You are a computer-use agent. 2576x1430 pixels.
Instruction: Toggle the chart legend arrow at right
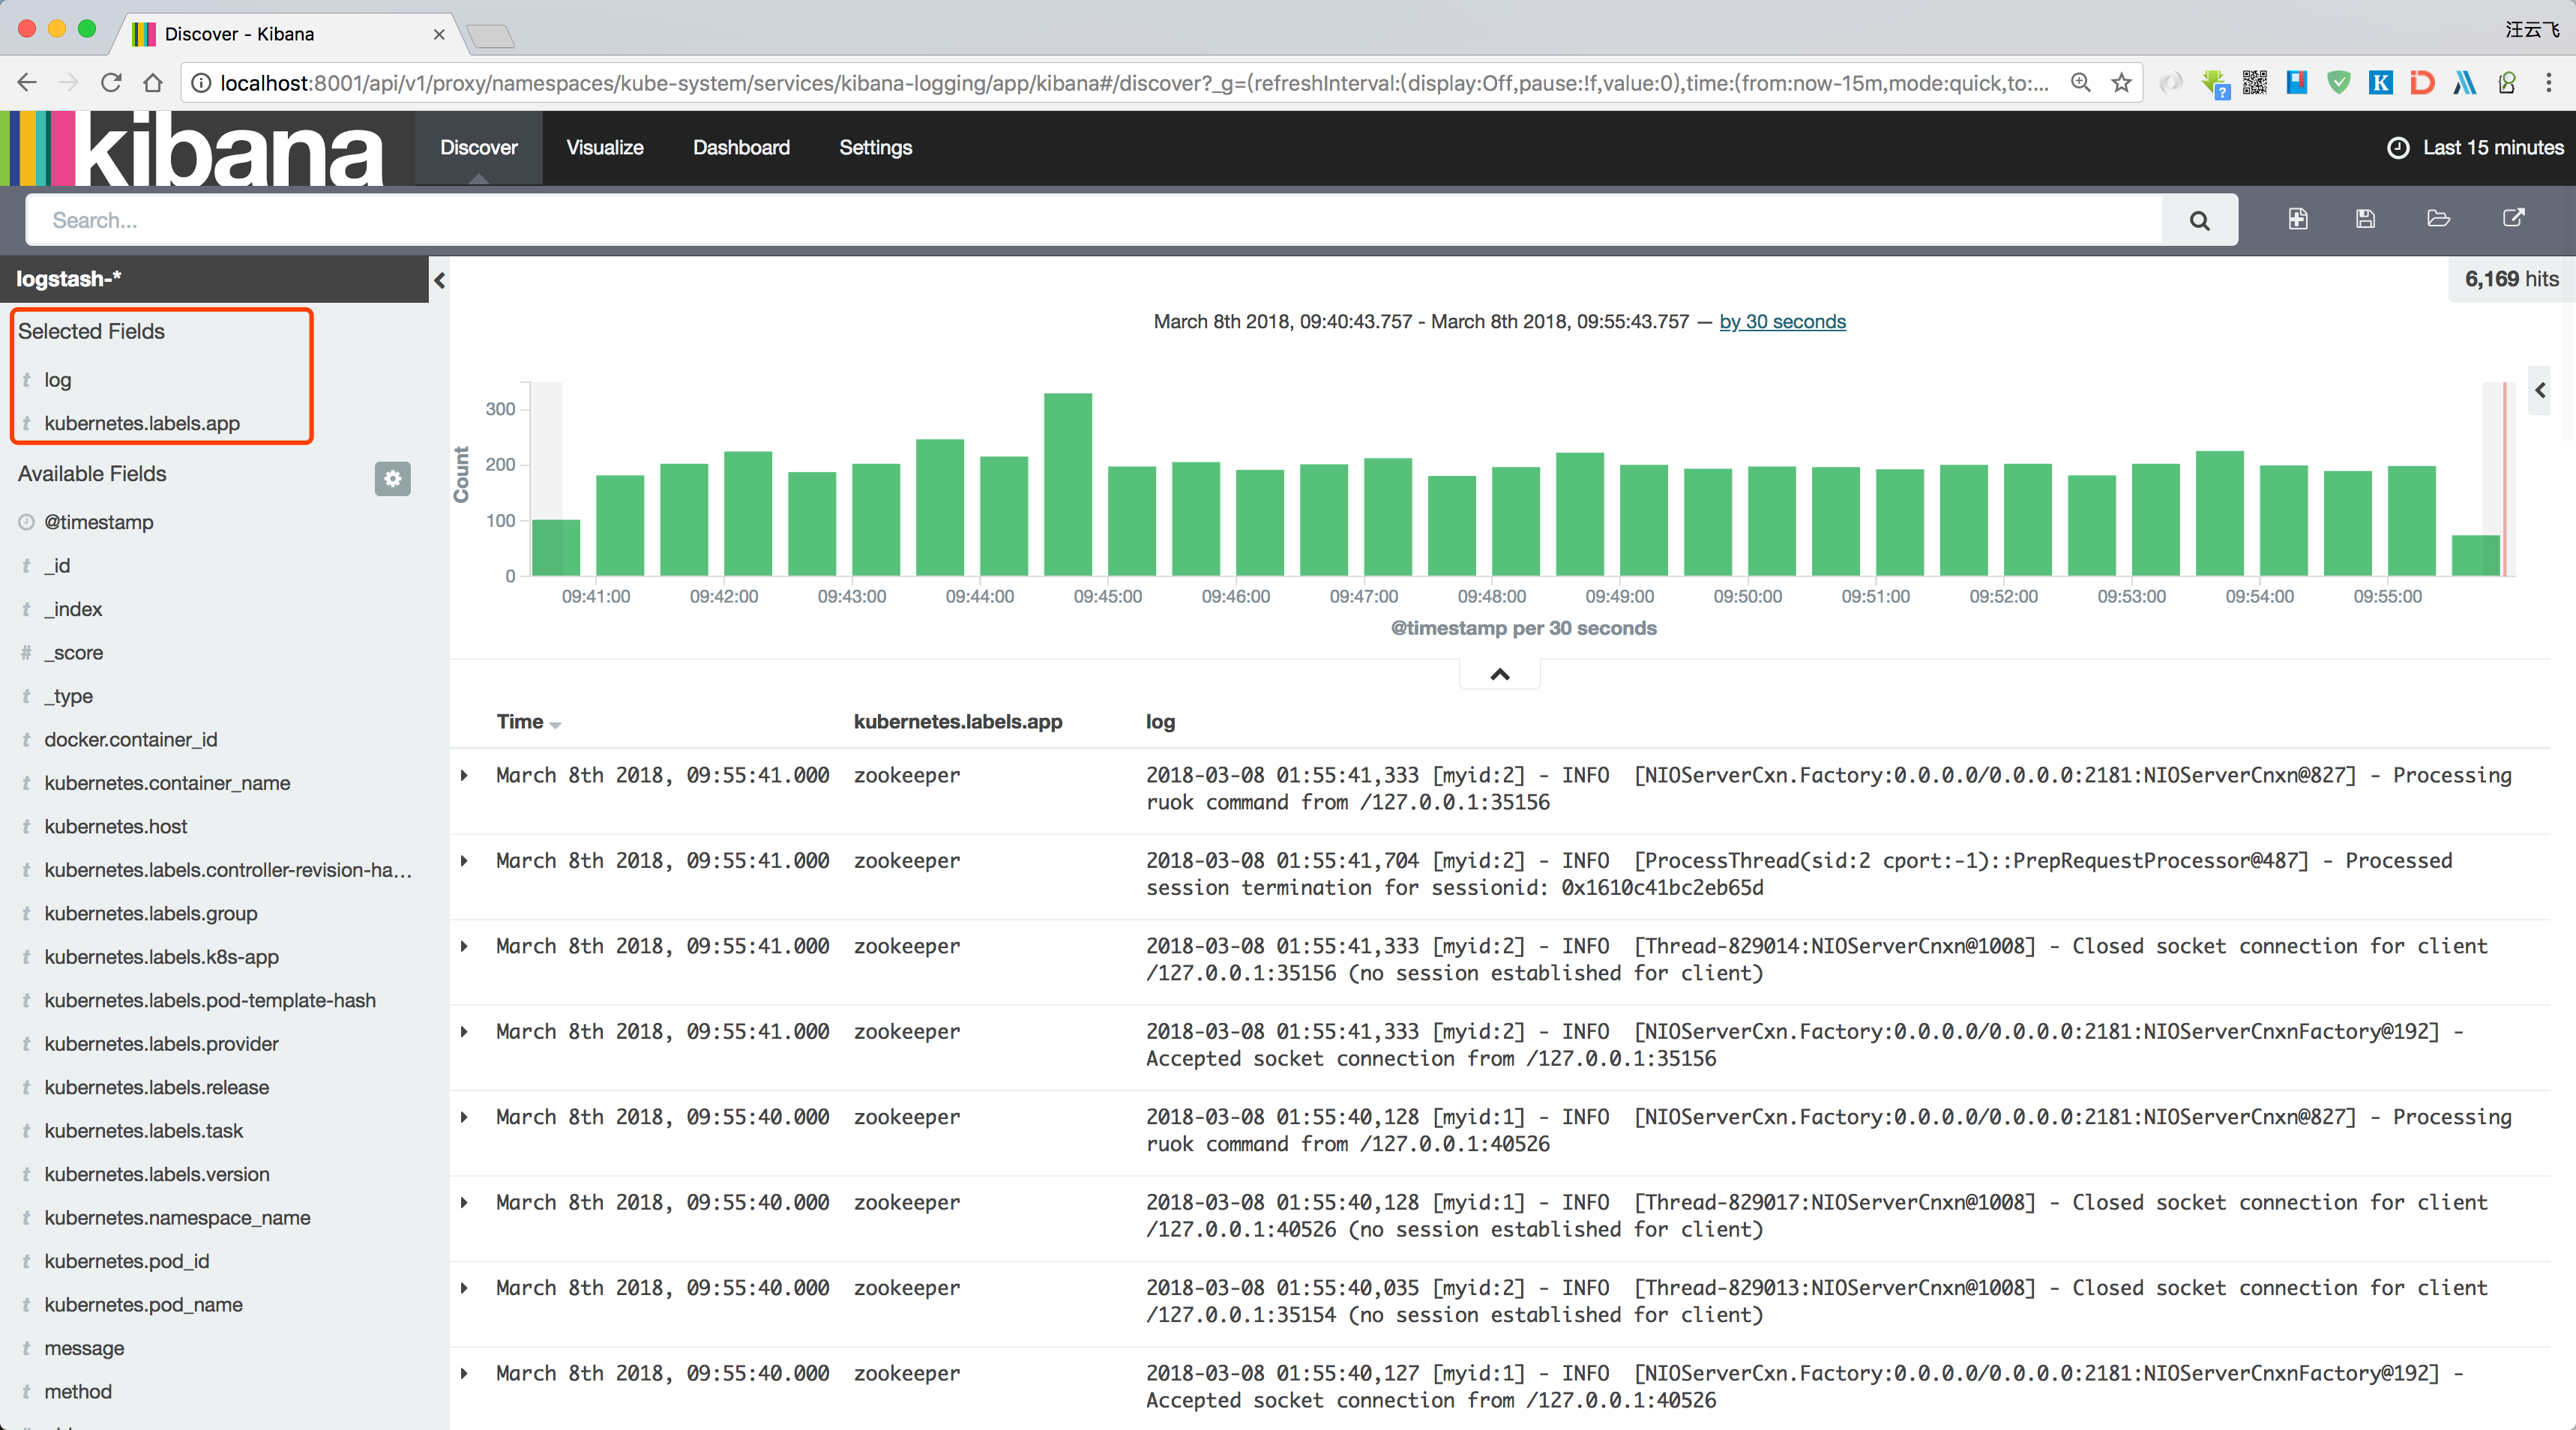tap(2540, 390)
